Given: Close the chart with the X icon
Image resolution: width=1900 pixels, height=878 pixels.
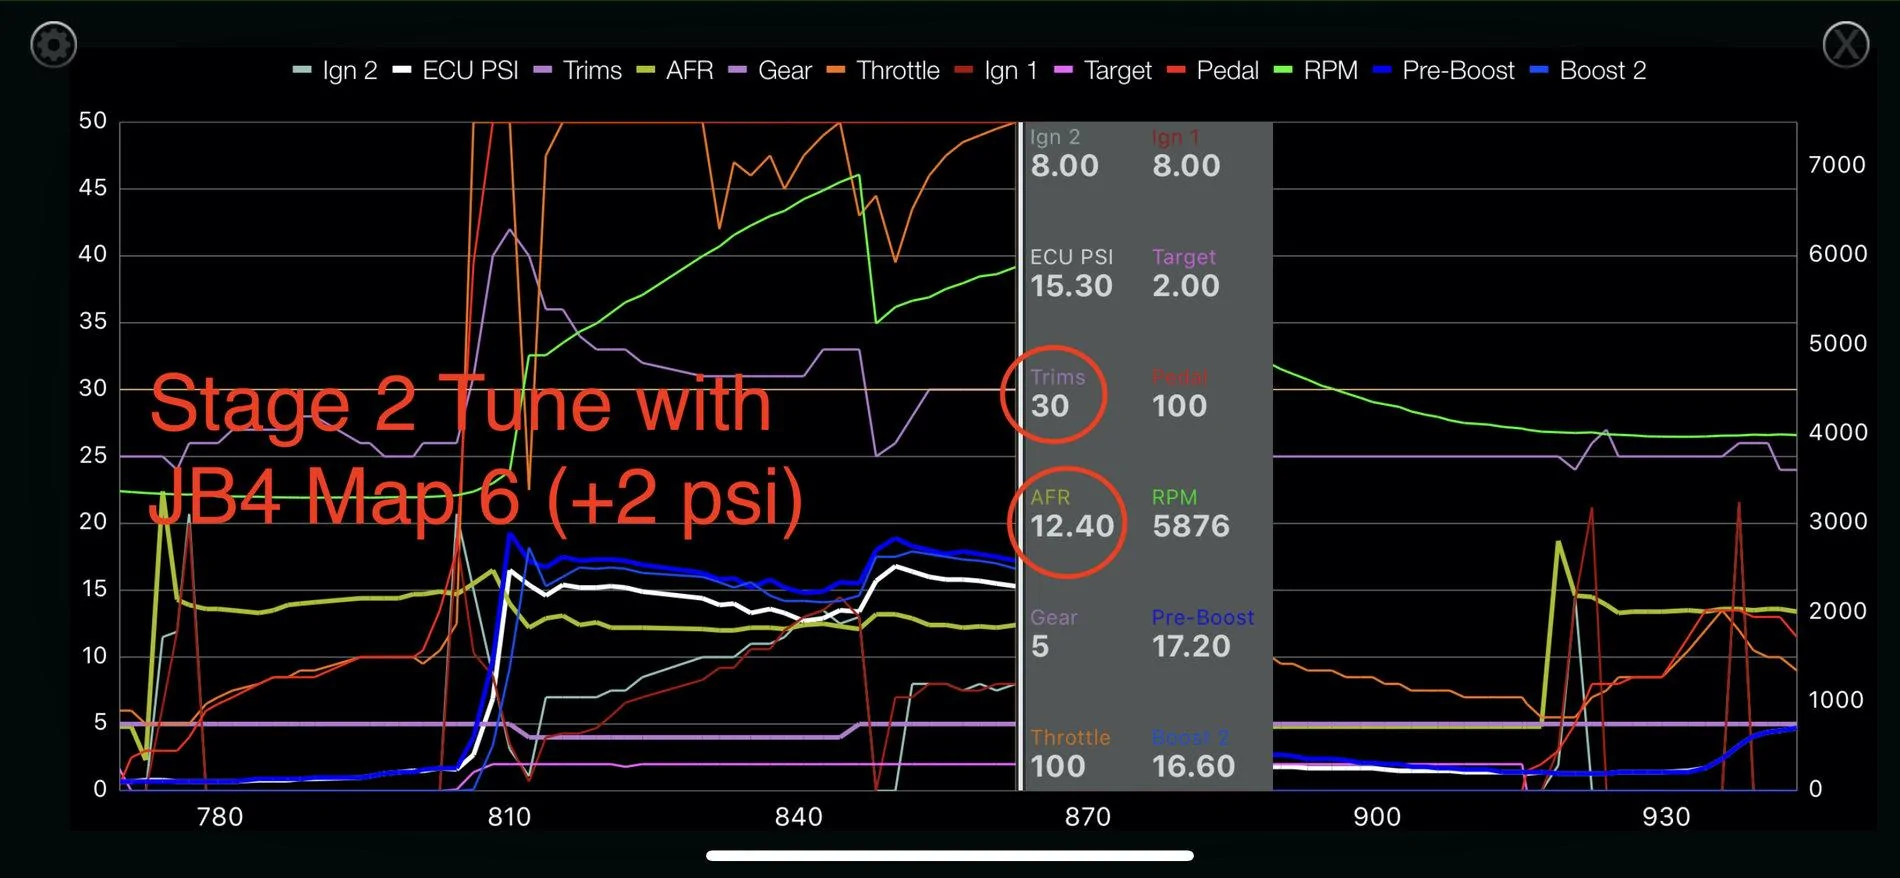Looking at the screenshot, I should (x=1845, y=45).
